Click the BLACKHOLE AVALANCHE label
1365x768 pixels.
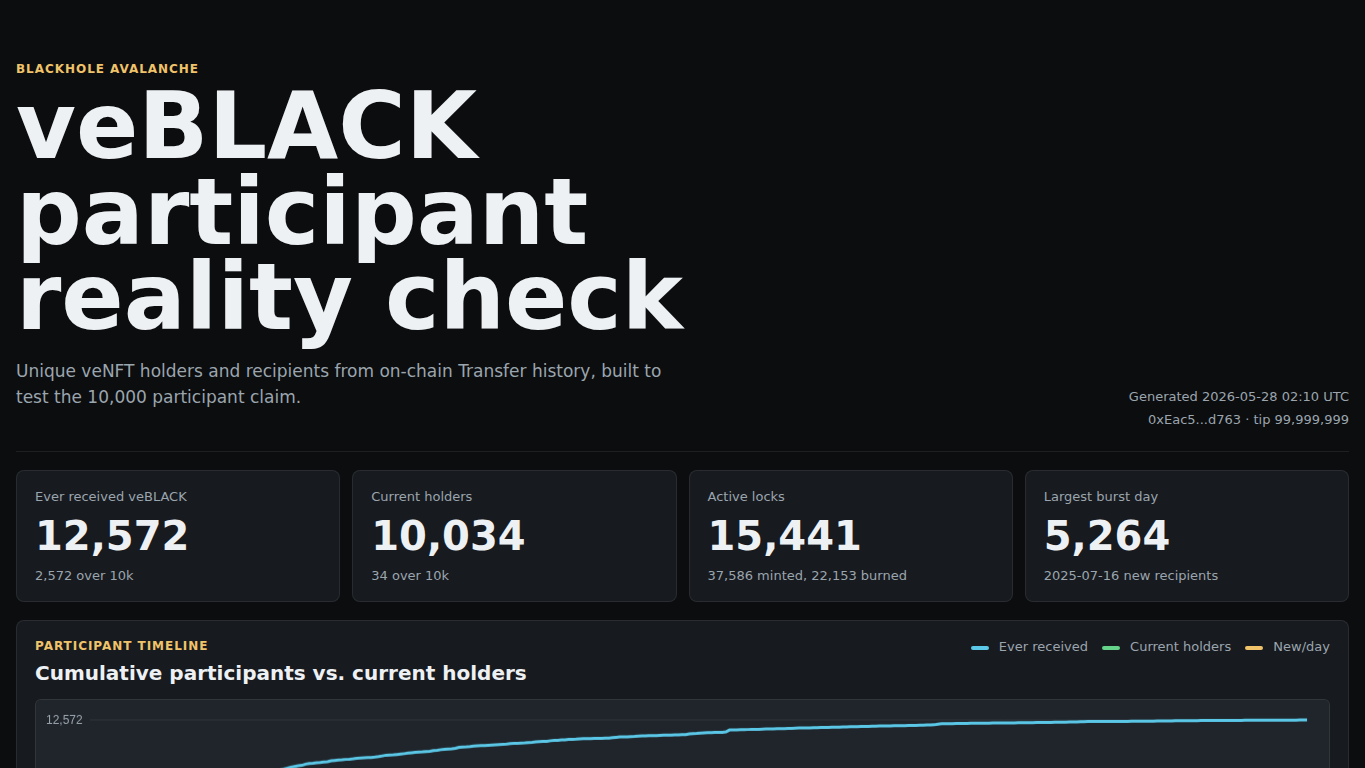(107, 69)
